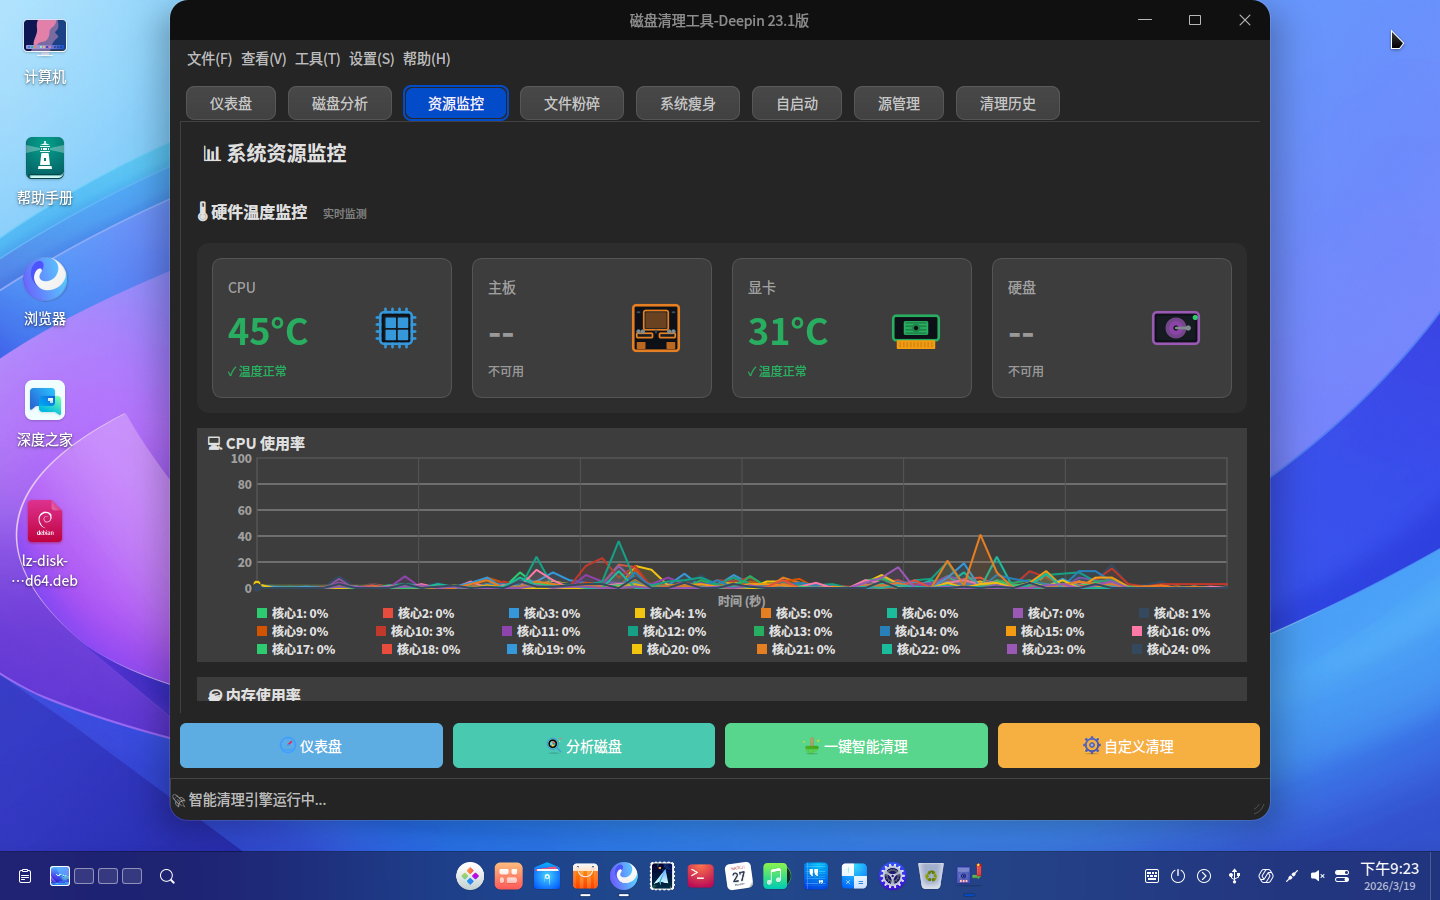The image size is (1440, 900).
Task: Open the 帮助手册 desktop icon
Action: [x=45, y=172]
